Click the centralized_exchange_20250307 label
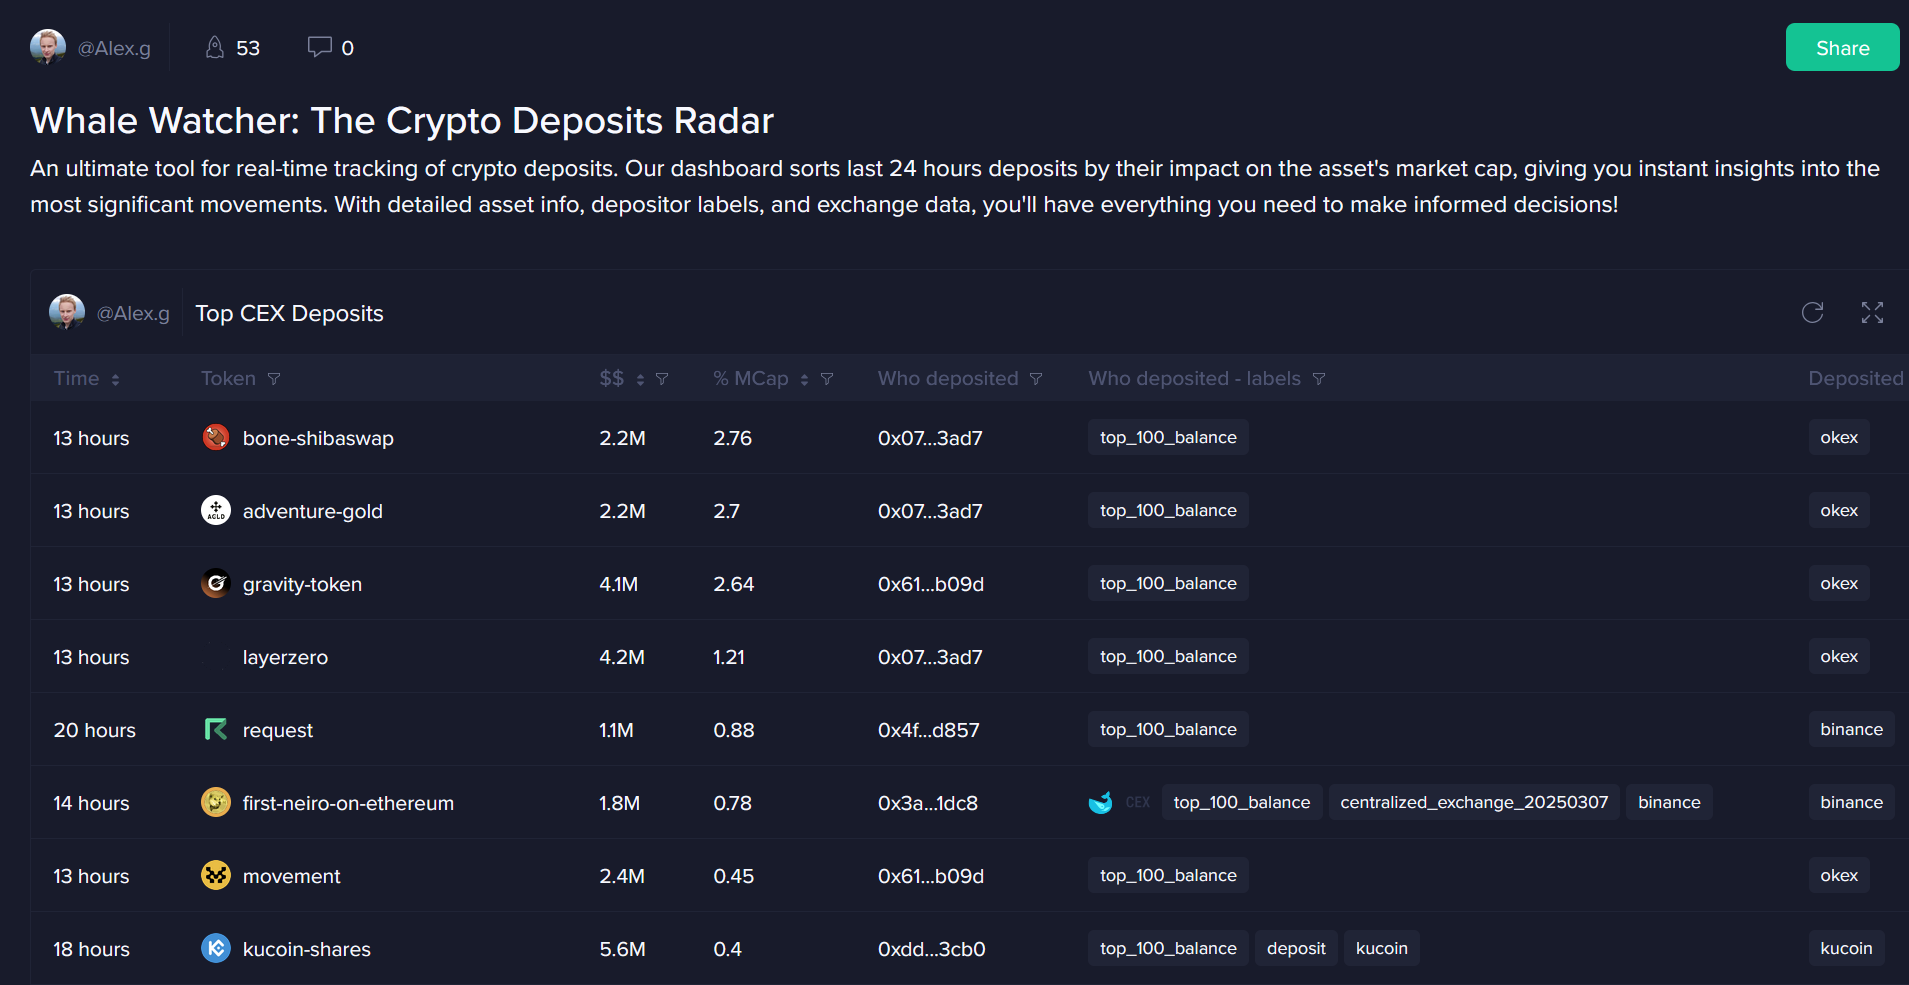 pyautogui.click(x=1474, y=802)
